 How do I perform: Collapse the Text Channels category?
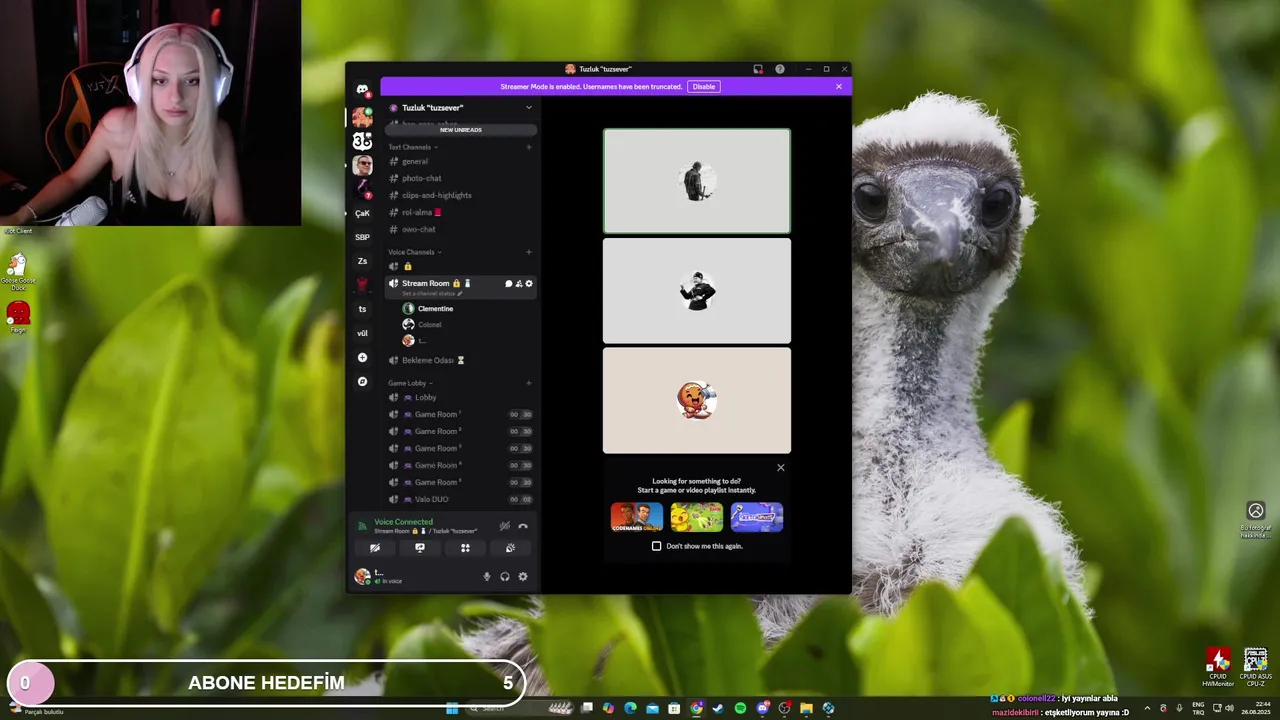(413, 147)
